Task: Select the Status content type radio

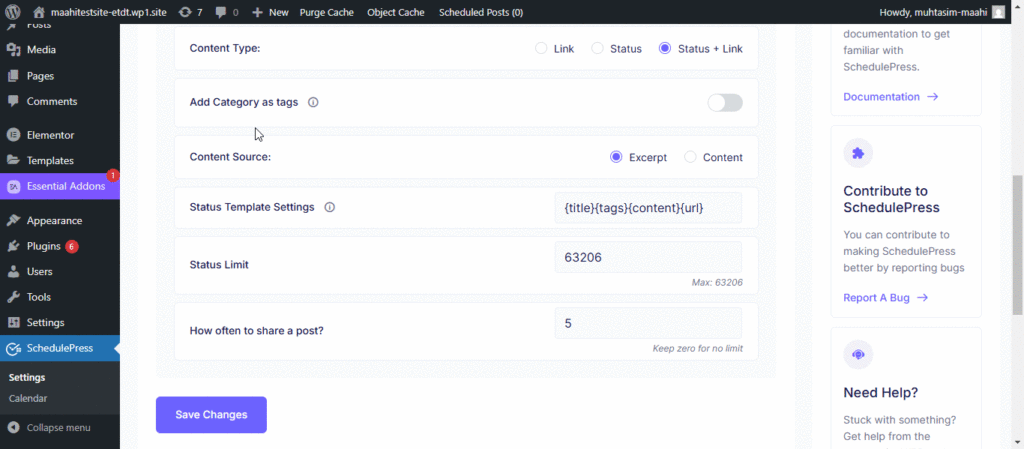Action: point(597,48)
